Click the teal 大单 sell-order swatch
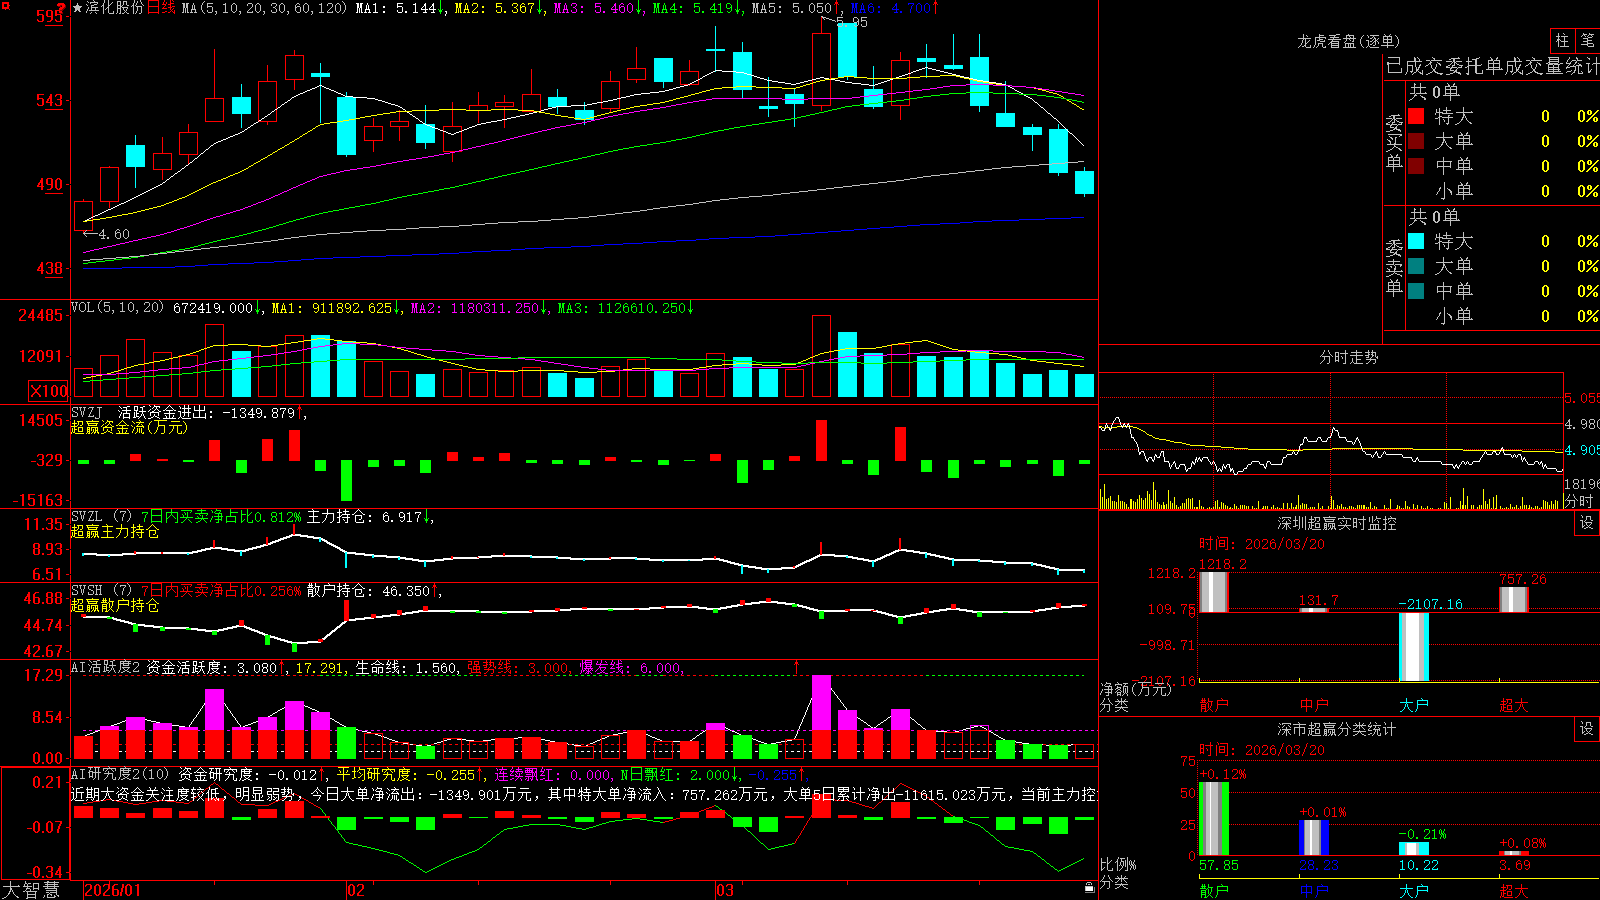Image resolution: width=1600 pixels, height=900 pixels. [1416, 266]
